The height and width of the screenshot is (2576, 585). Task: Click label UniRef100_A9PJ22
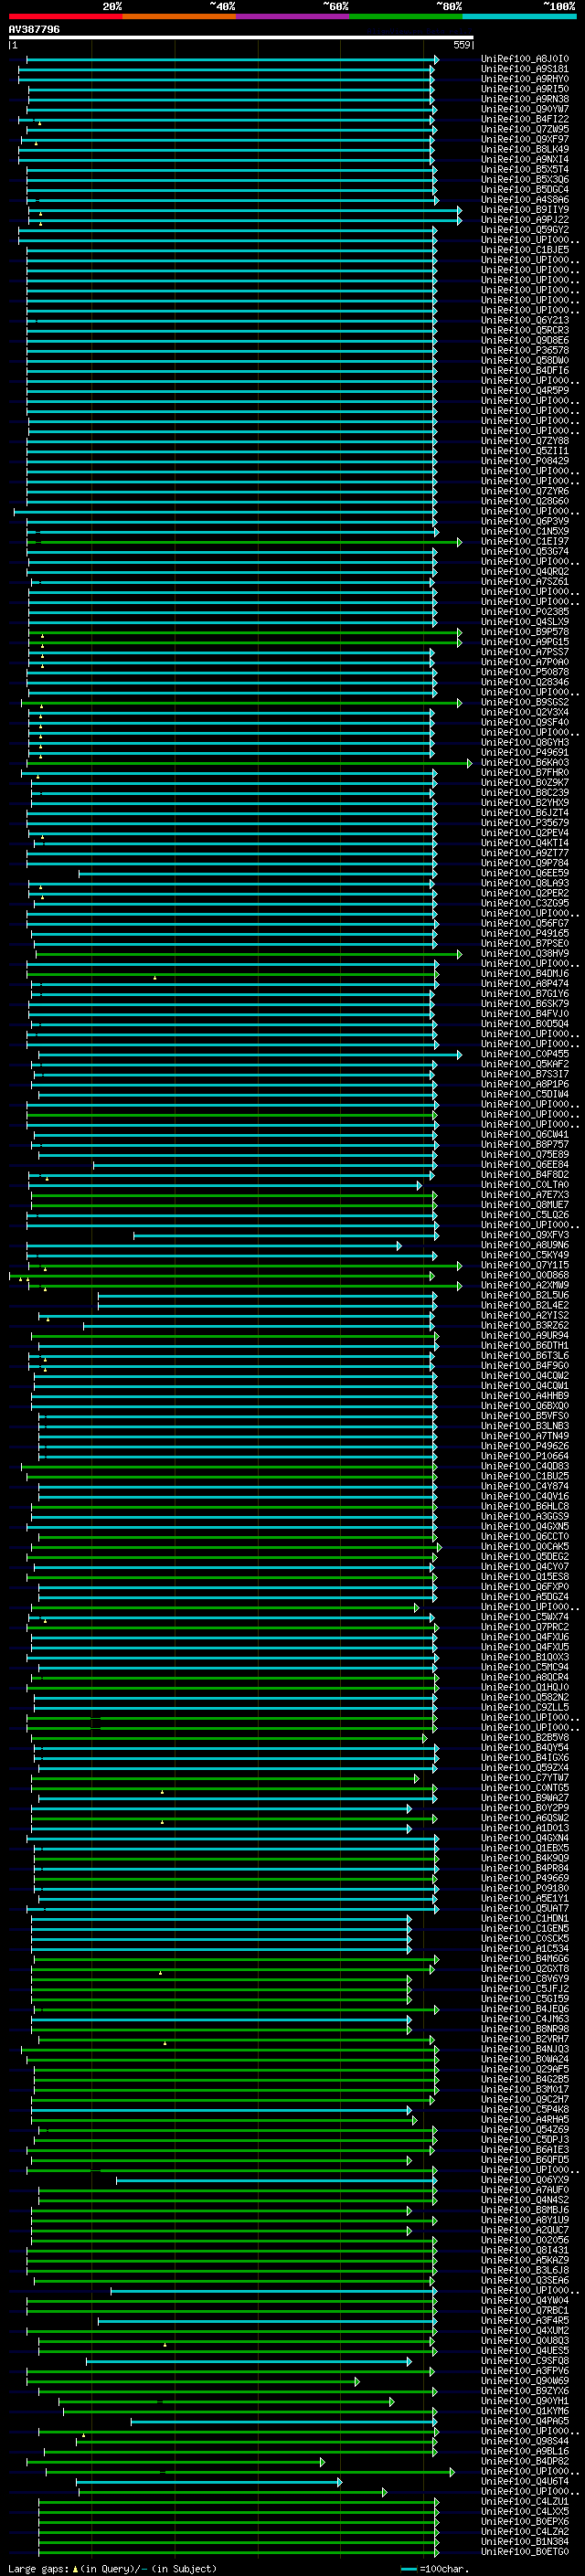(525, 219)
